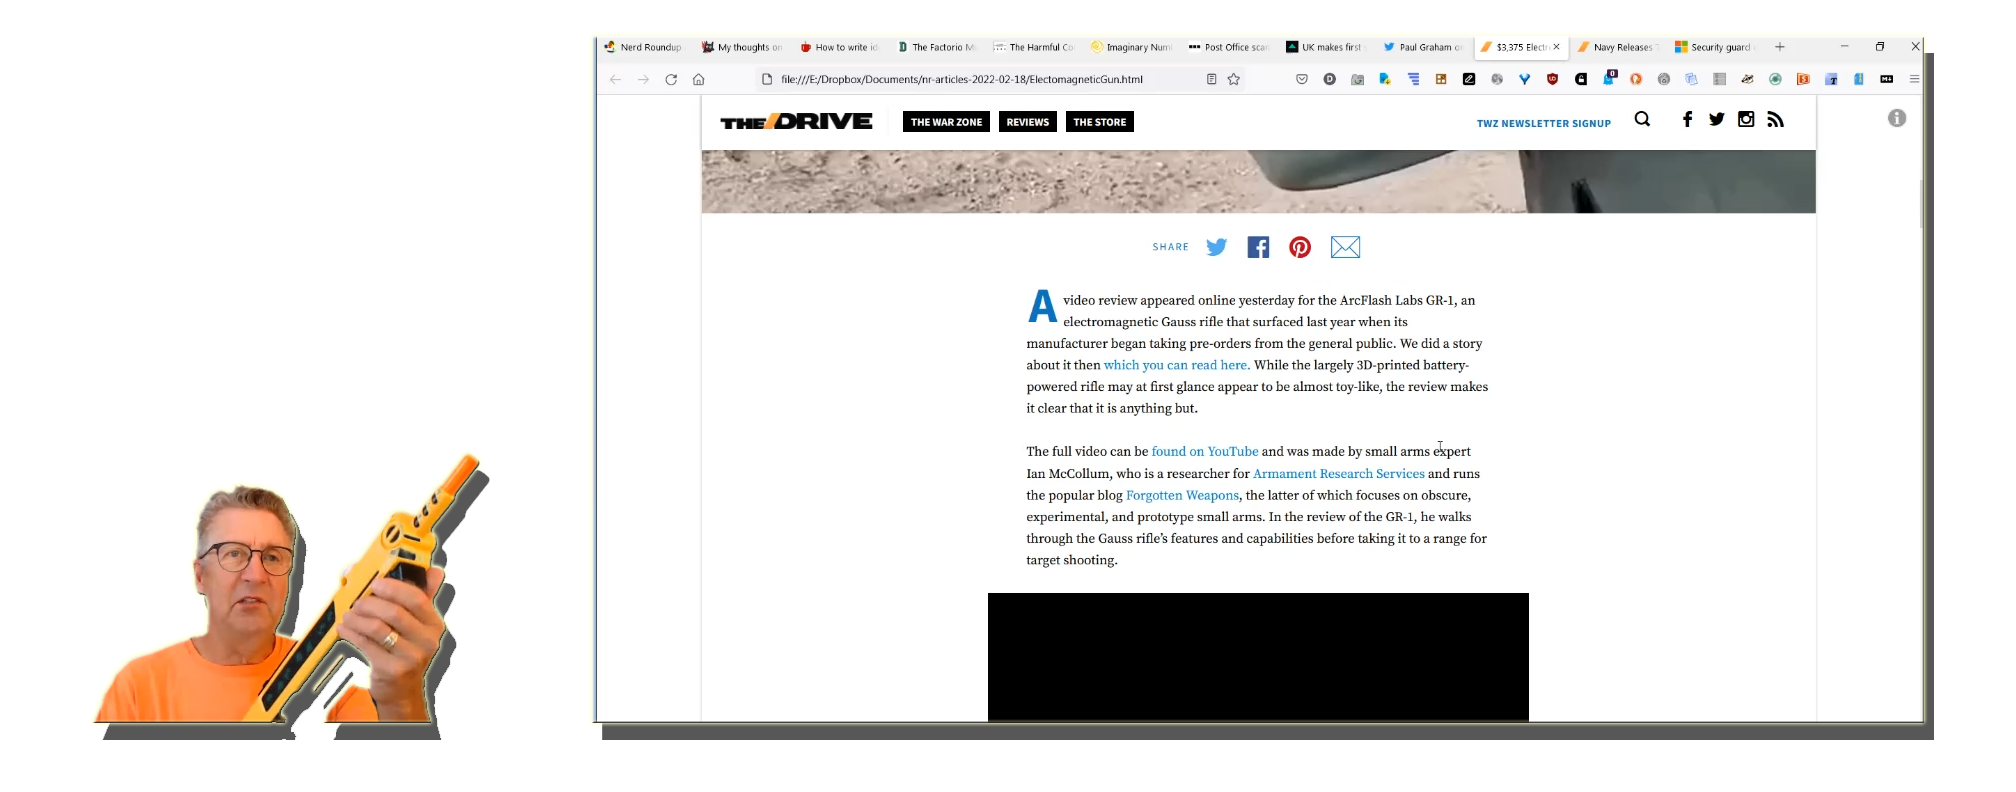2016x792 pixels.
Task: Open The Drive Instagram icon in header
Action: coord(1746,119)
